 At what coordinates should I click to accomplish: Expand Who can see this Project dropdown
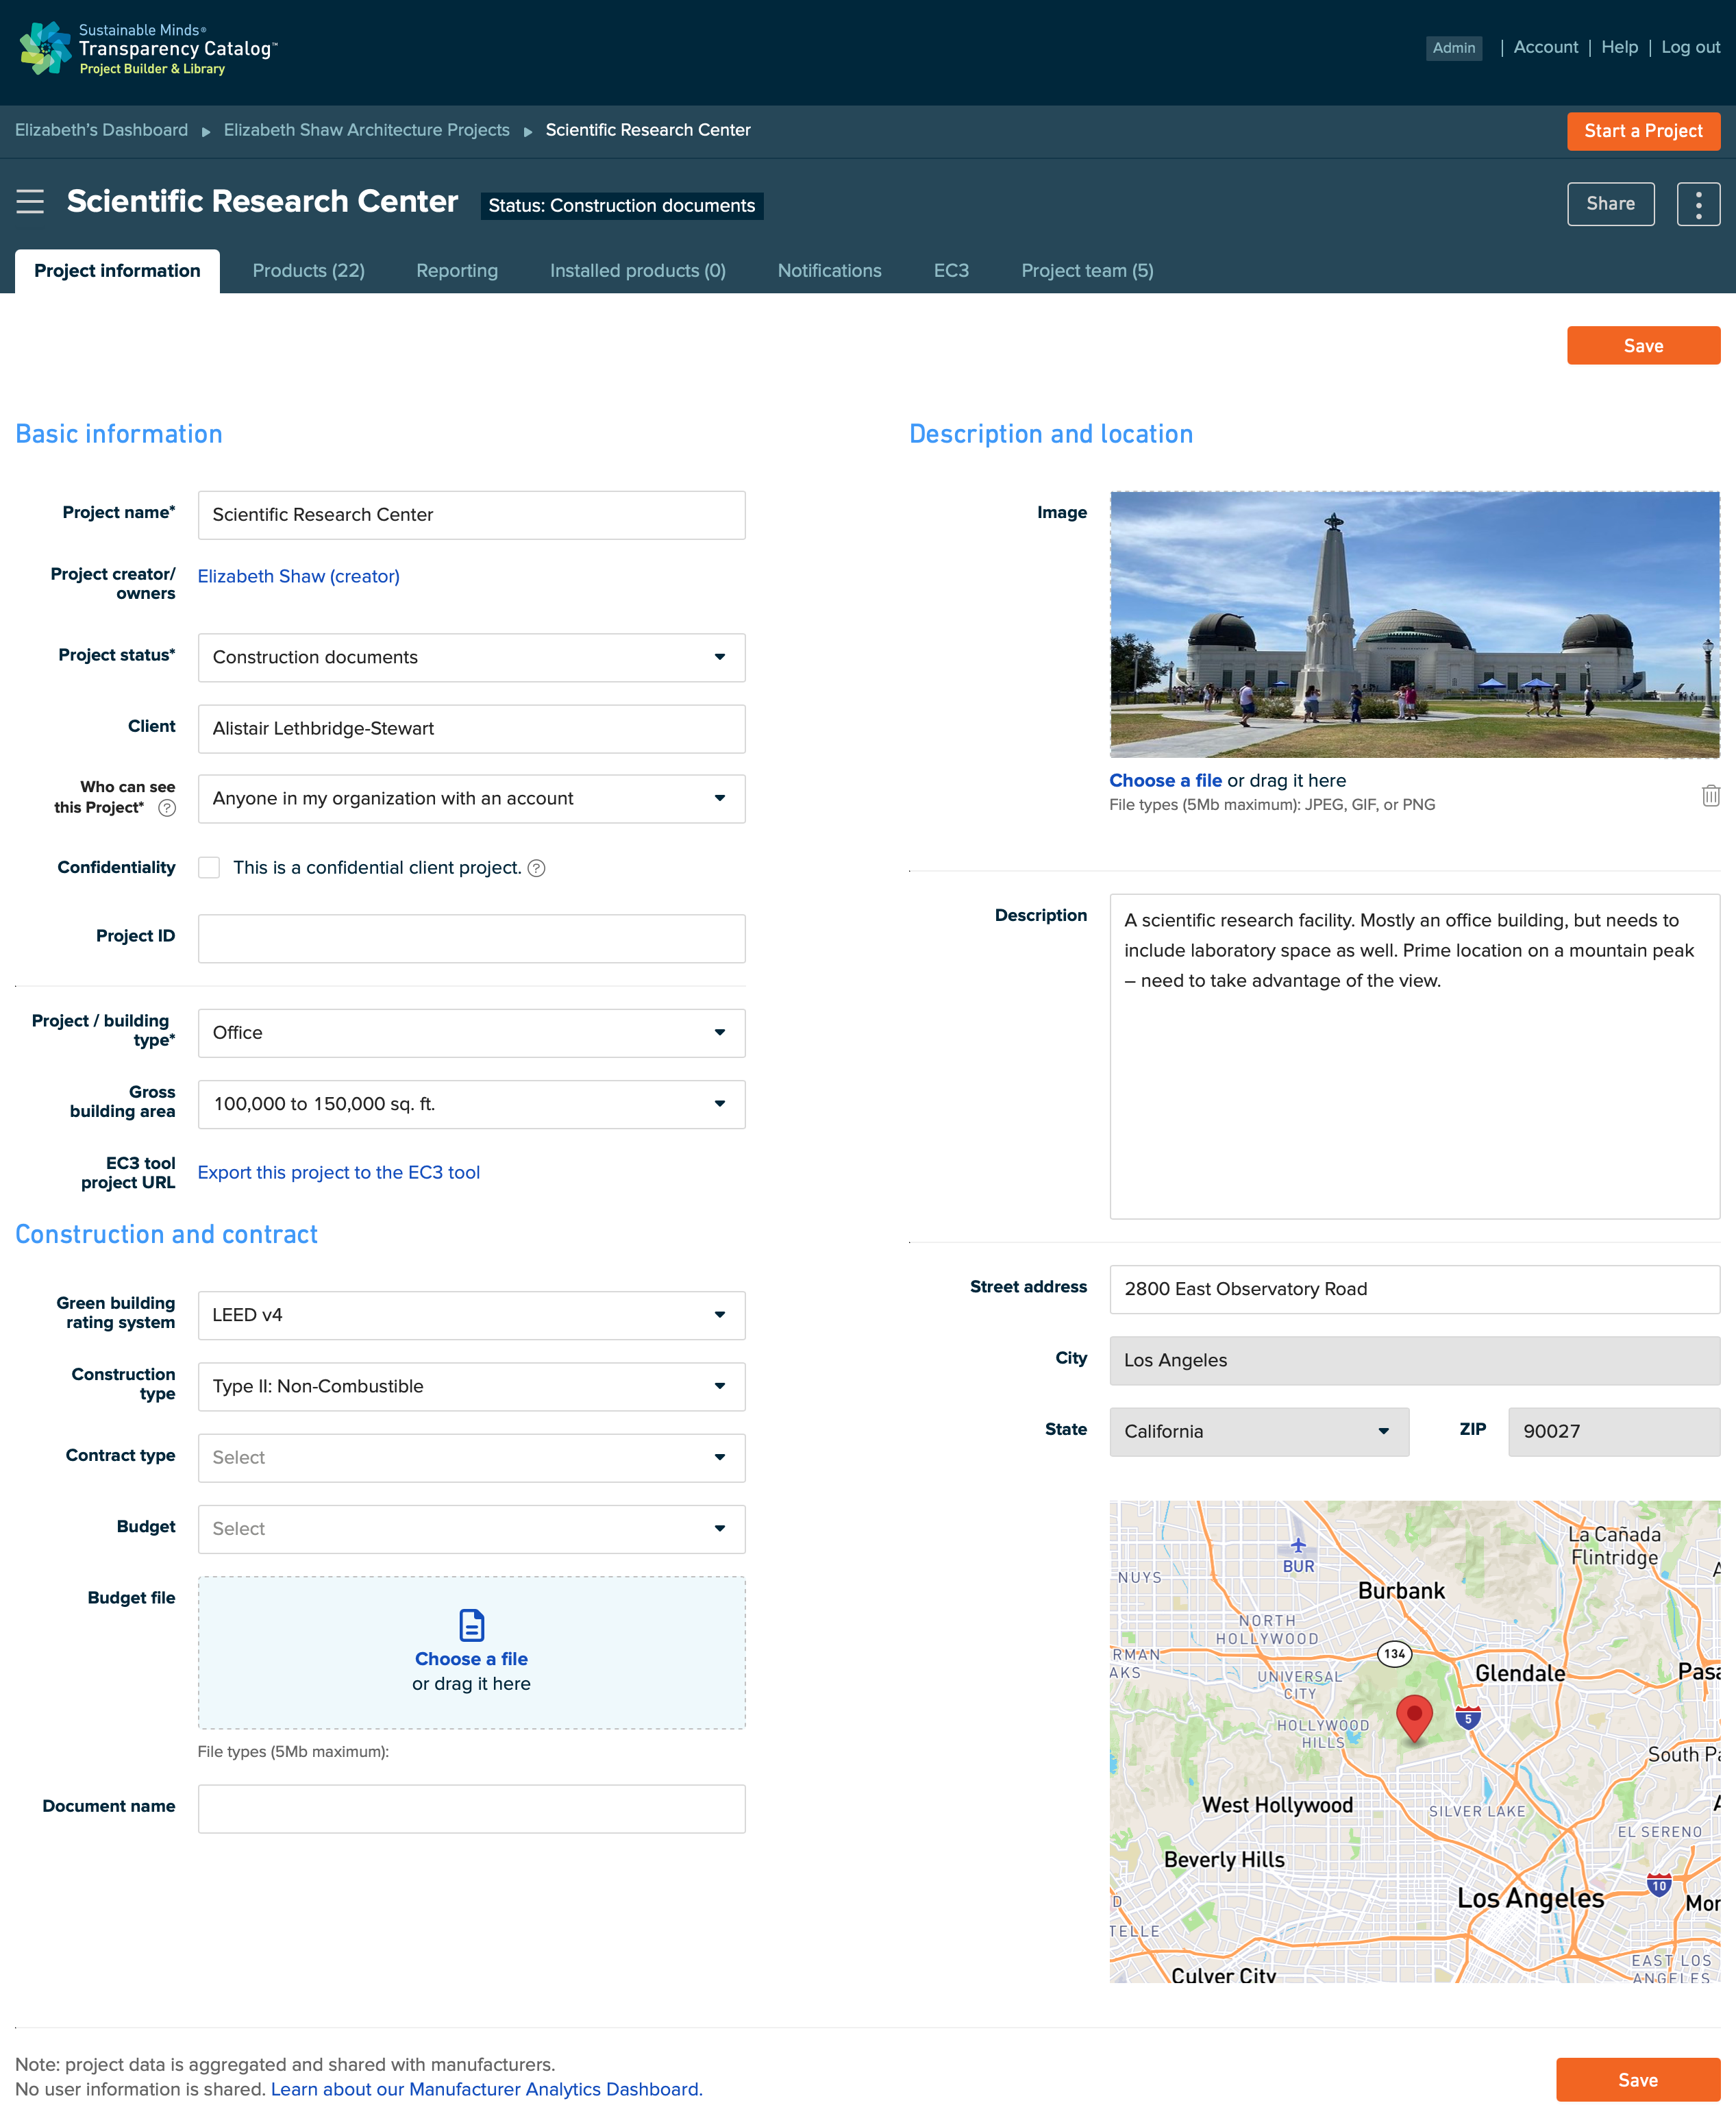click(x=471, y=798)
